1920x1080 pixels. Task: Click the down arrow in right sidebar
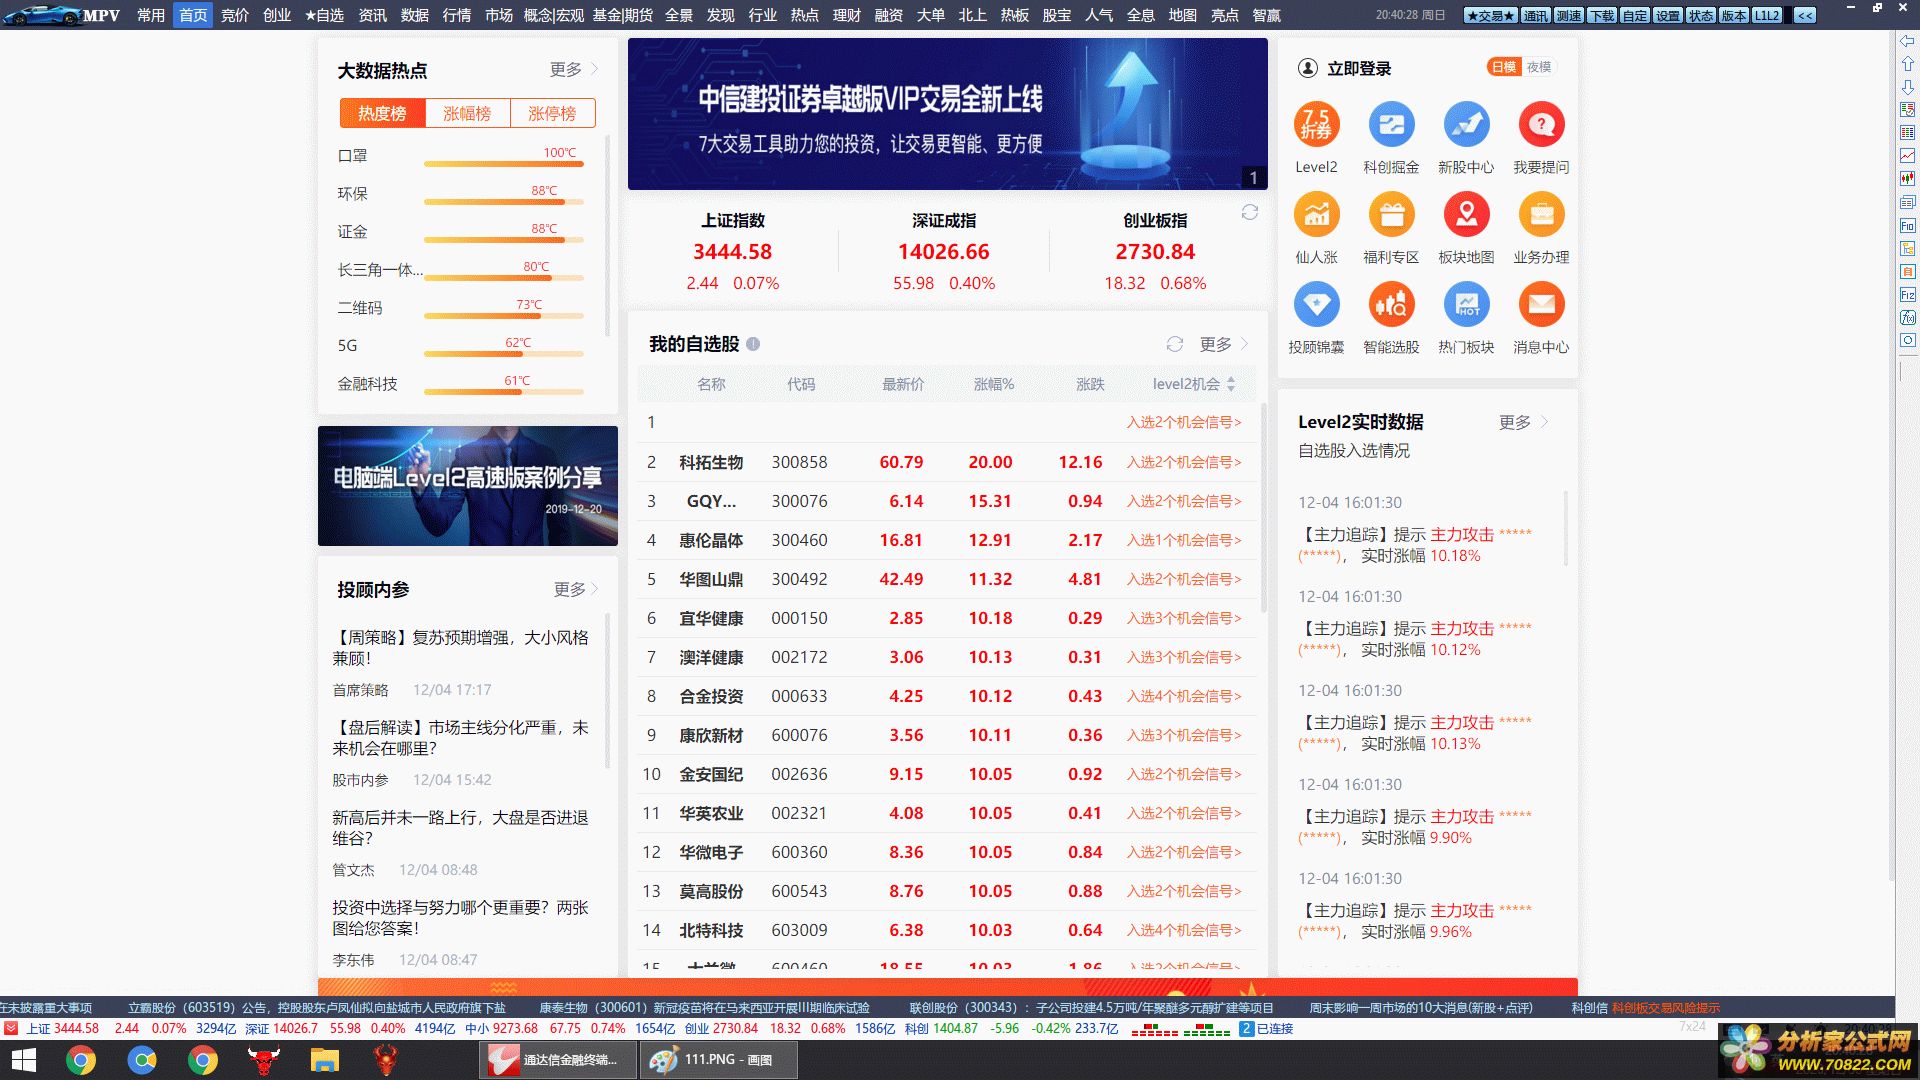coord(1907,87)
